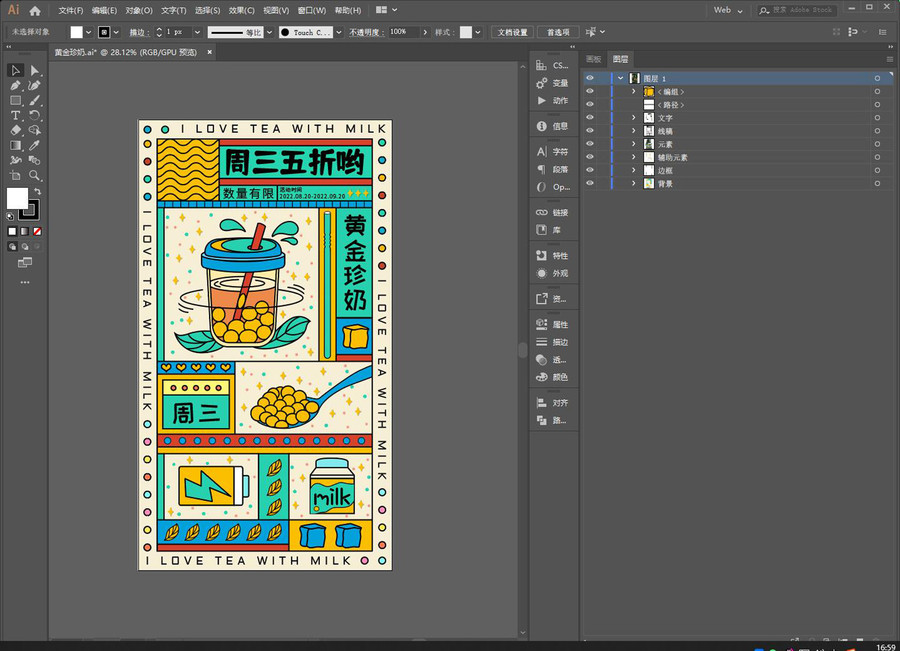900x651 pixels.
Task: Select the Artboard tool
Action: click(x=15, y=175)
